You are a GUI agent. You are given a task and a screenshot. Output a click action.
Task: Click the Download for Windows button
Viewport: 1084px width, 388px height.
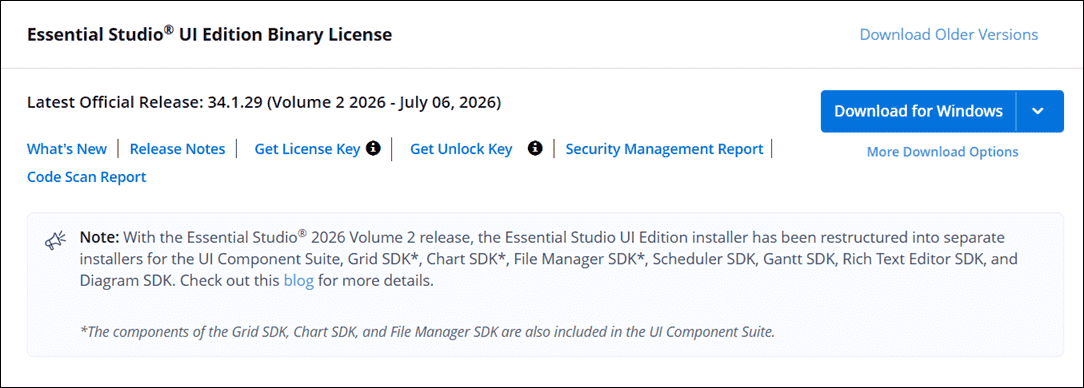click(918, 111)
